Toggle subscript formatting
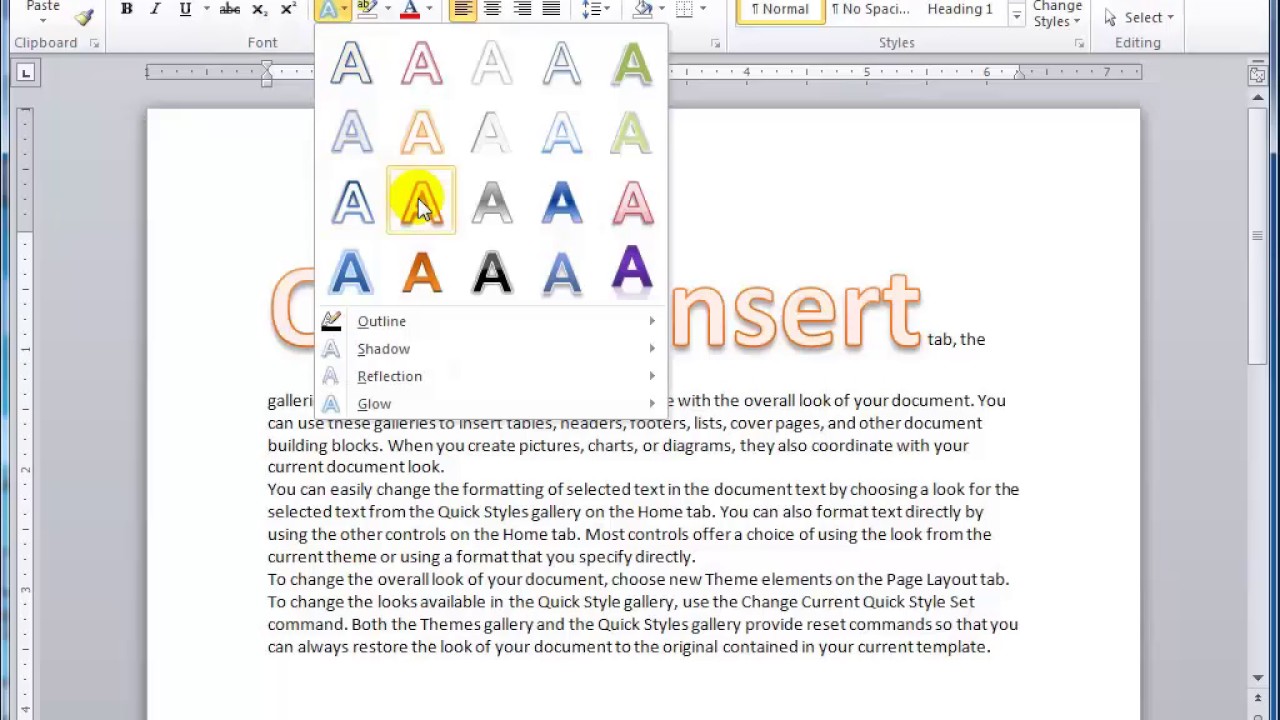This screenshot has height=720, width=1280. tap(259, 9)
